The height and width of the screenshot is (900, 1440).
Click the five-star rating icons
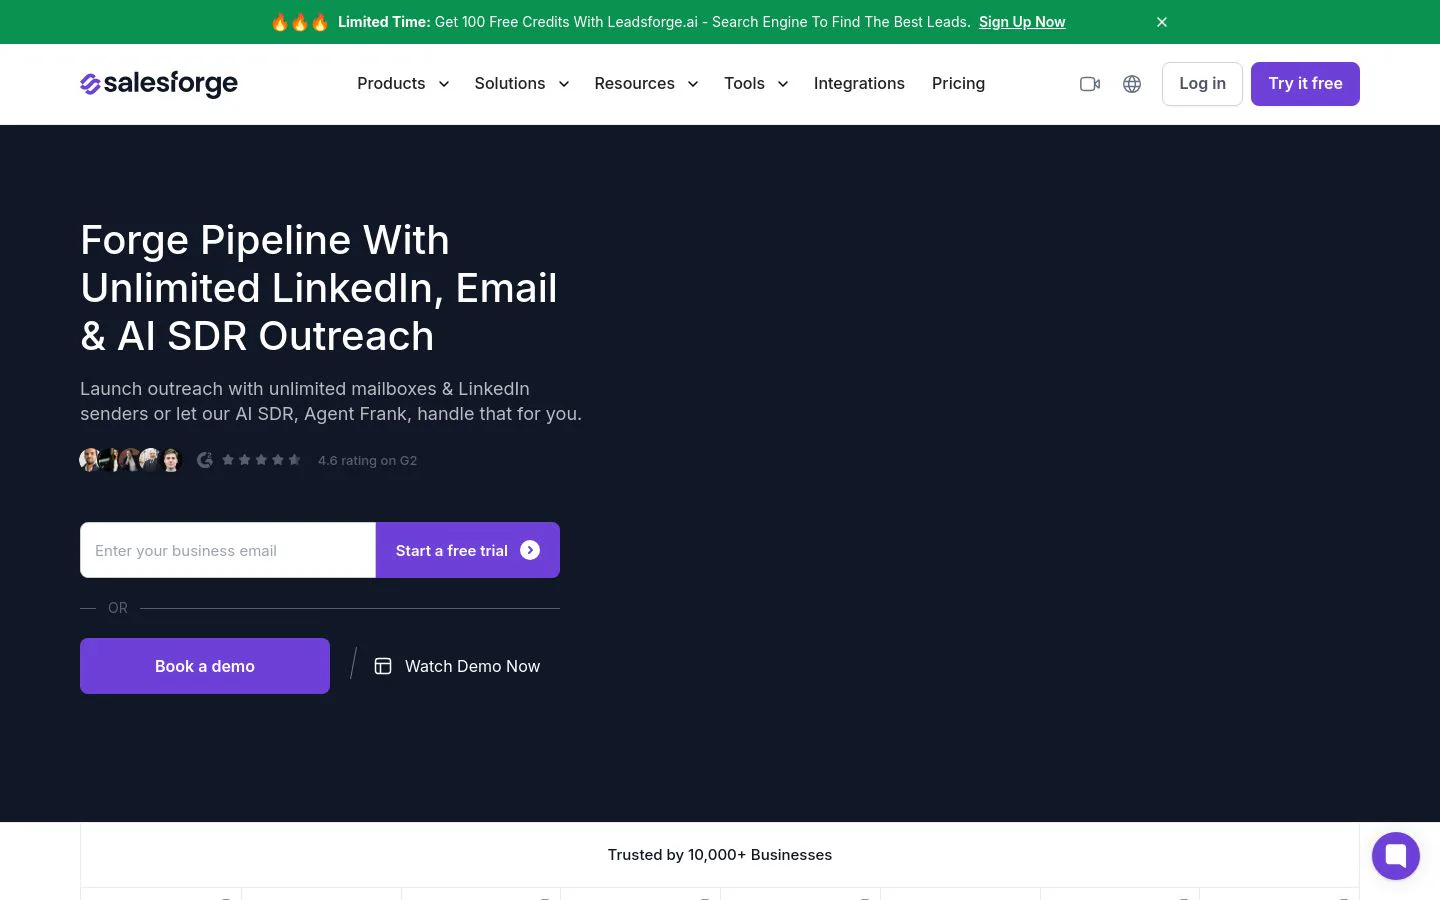coord(261,460)
